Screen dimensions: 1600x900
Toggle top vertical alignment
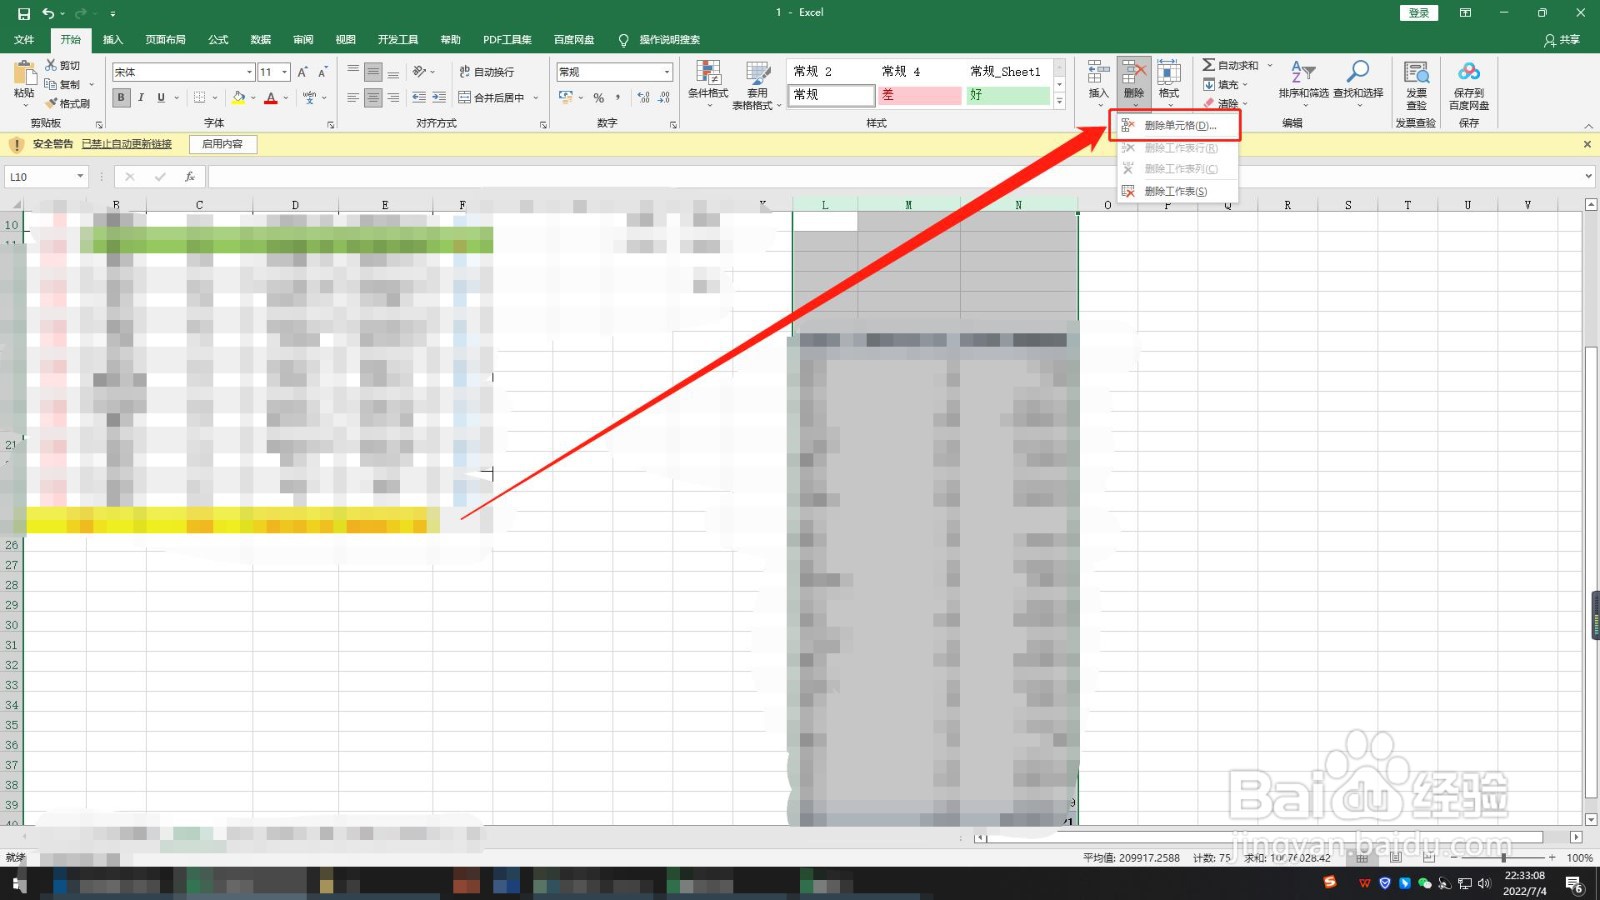[353, 72]
